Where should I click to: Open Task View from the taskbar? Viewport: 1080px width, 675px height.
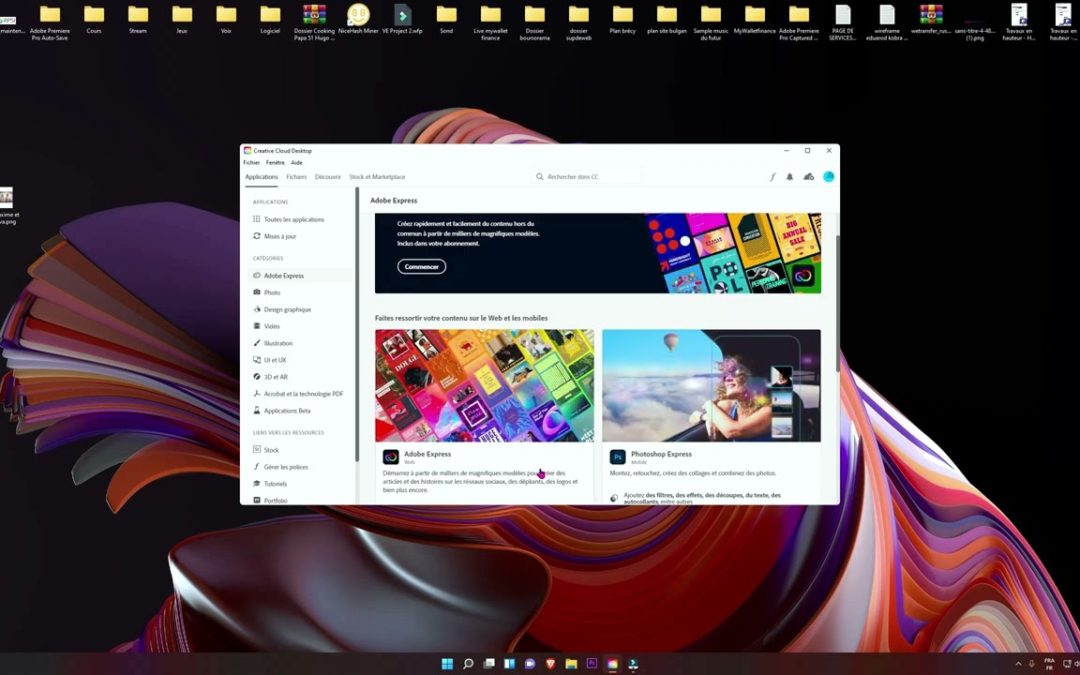488,664
